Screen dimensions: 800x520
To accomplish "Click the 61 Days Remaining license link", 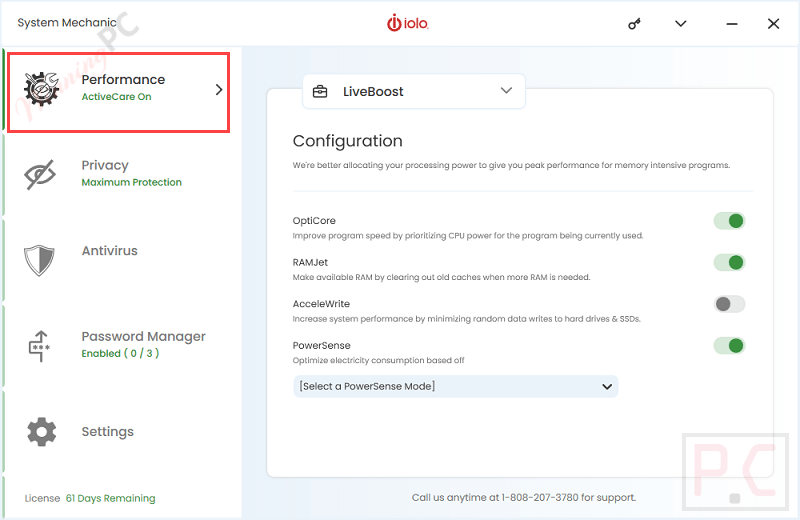I will pos(111,499).
